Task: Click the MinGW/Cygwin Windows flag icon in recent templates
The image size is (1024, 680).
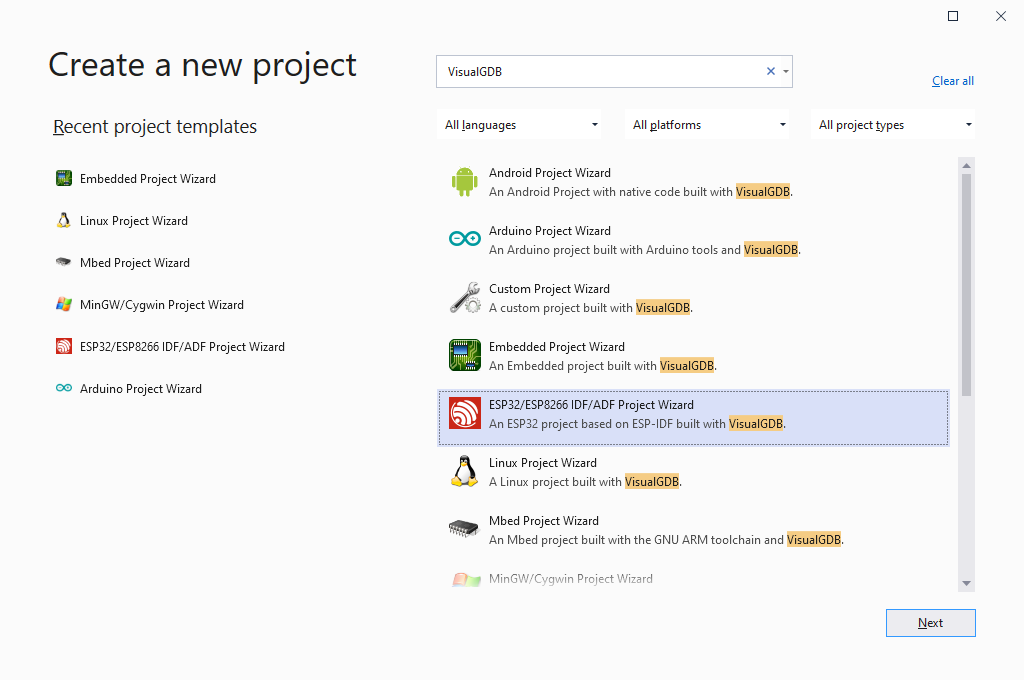Action: (64, 305)
